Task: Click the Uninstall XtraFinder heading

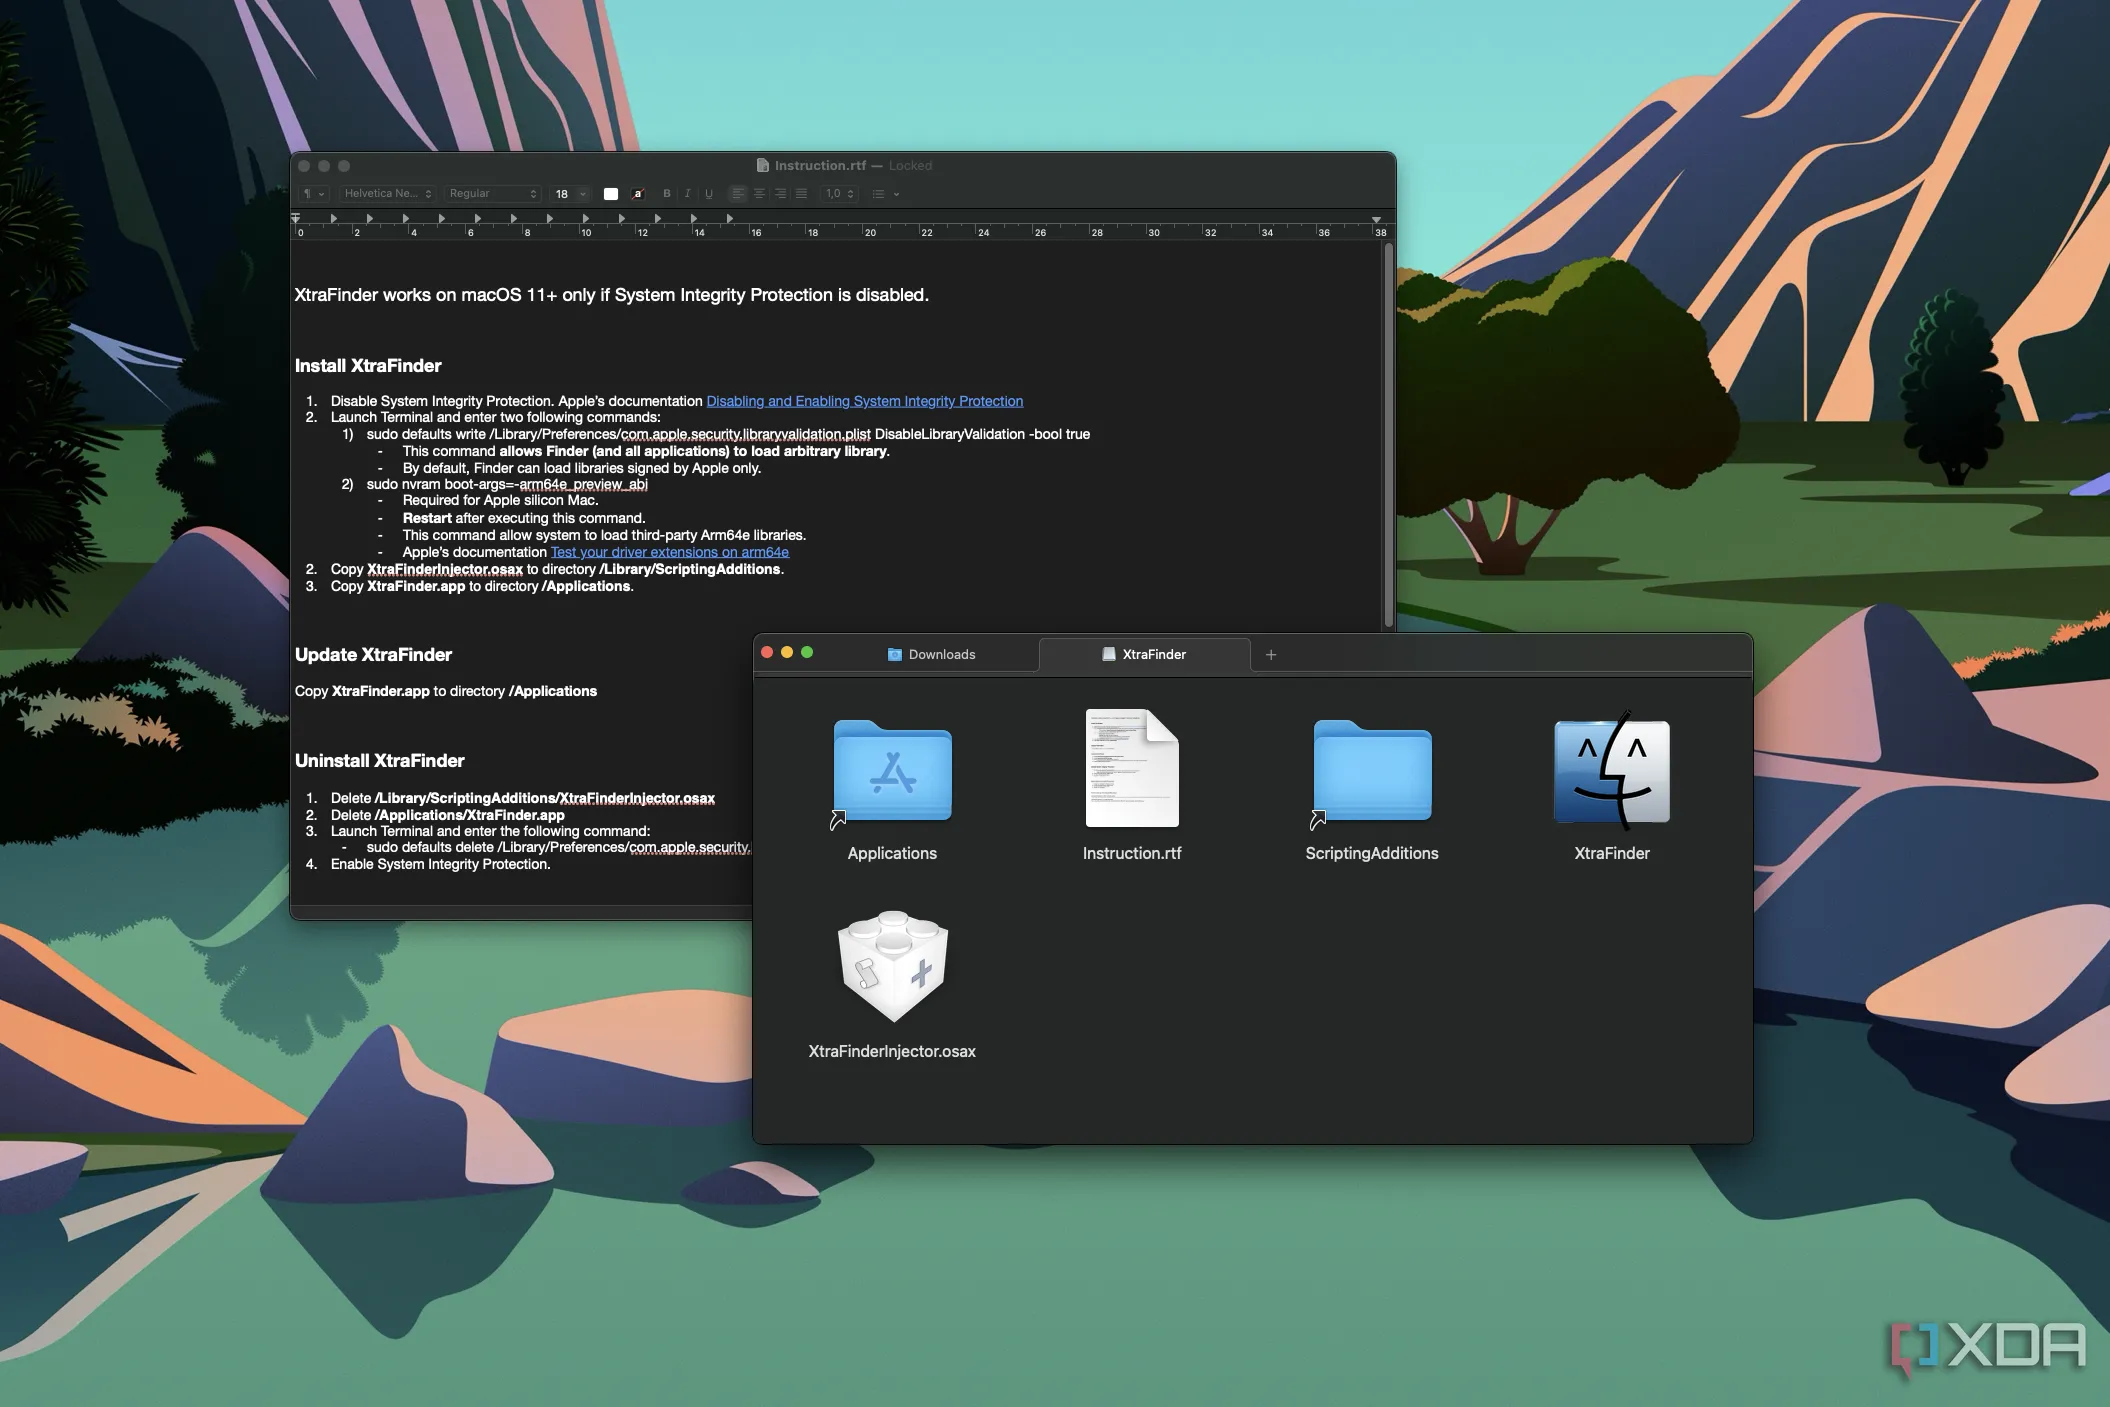Action: tap(379, 761)
